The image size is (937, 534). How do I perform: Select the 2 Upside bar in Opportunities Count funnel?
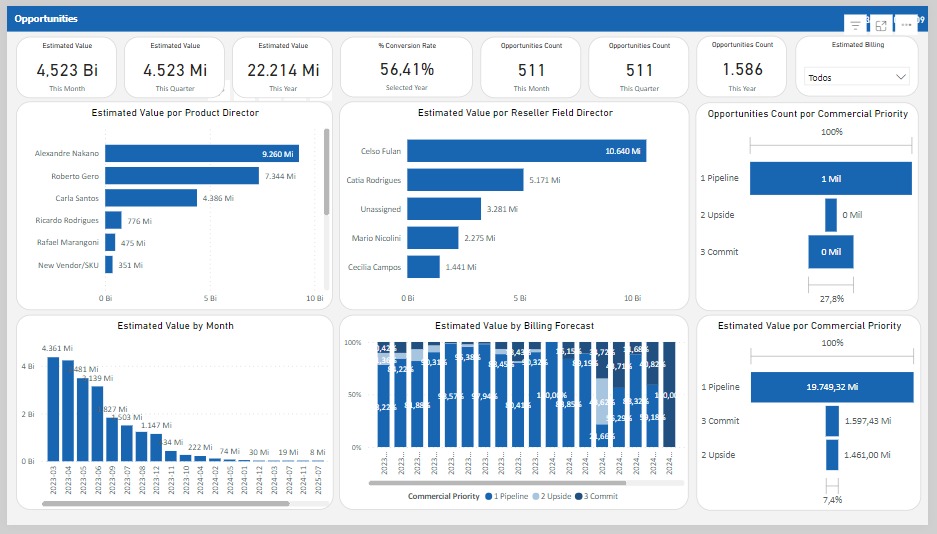click(831, 215)
